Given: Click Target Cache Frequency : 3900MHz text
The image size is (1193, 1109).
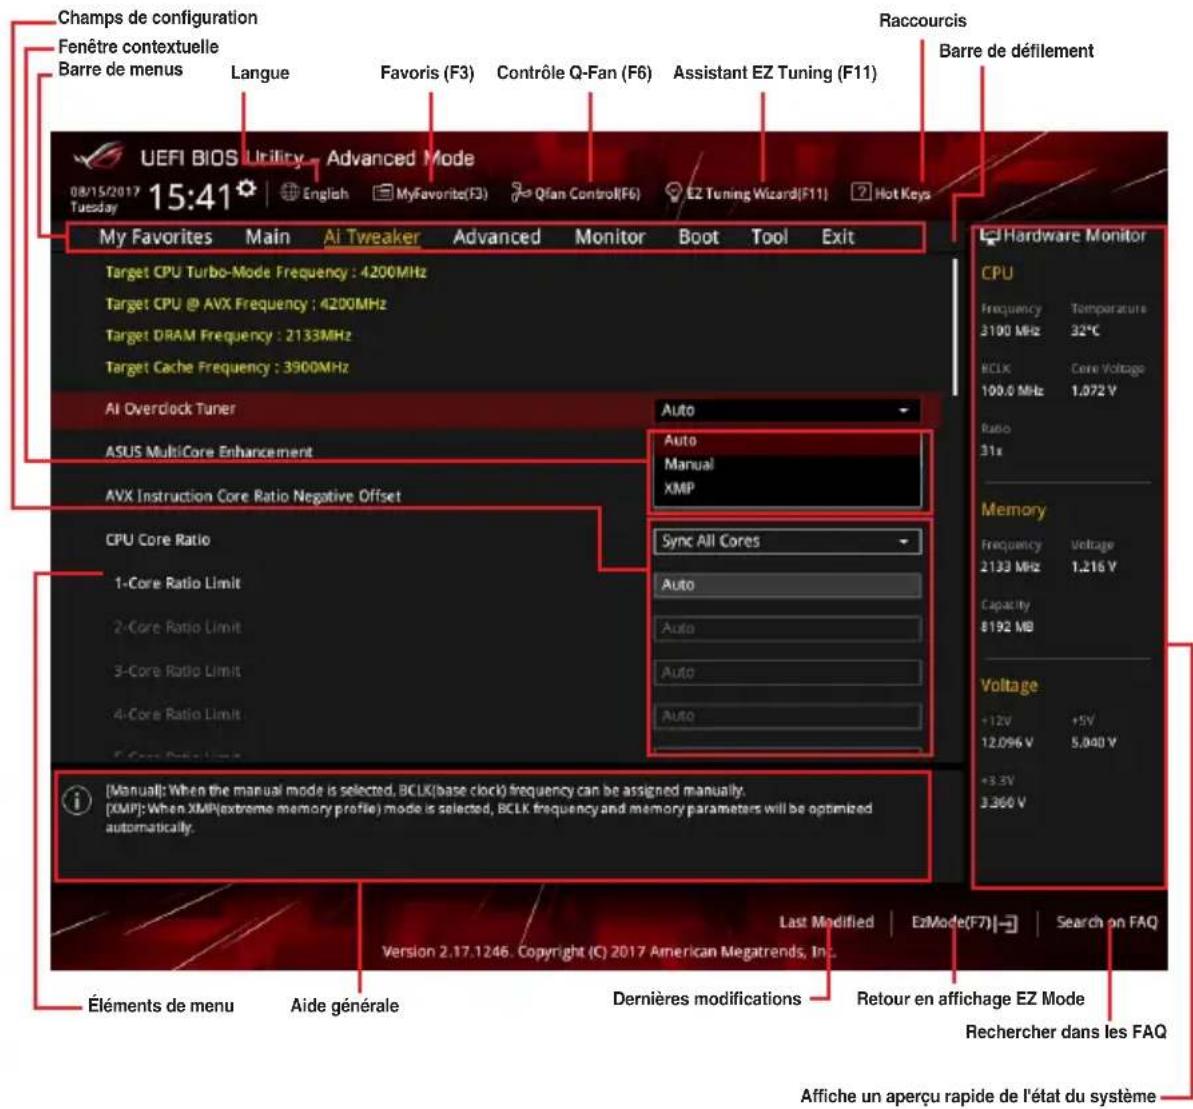Looking at the screenshot, I should click(227, 367).
